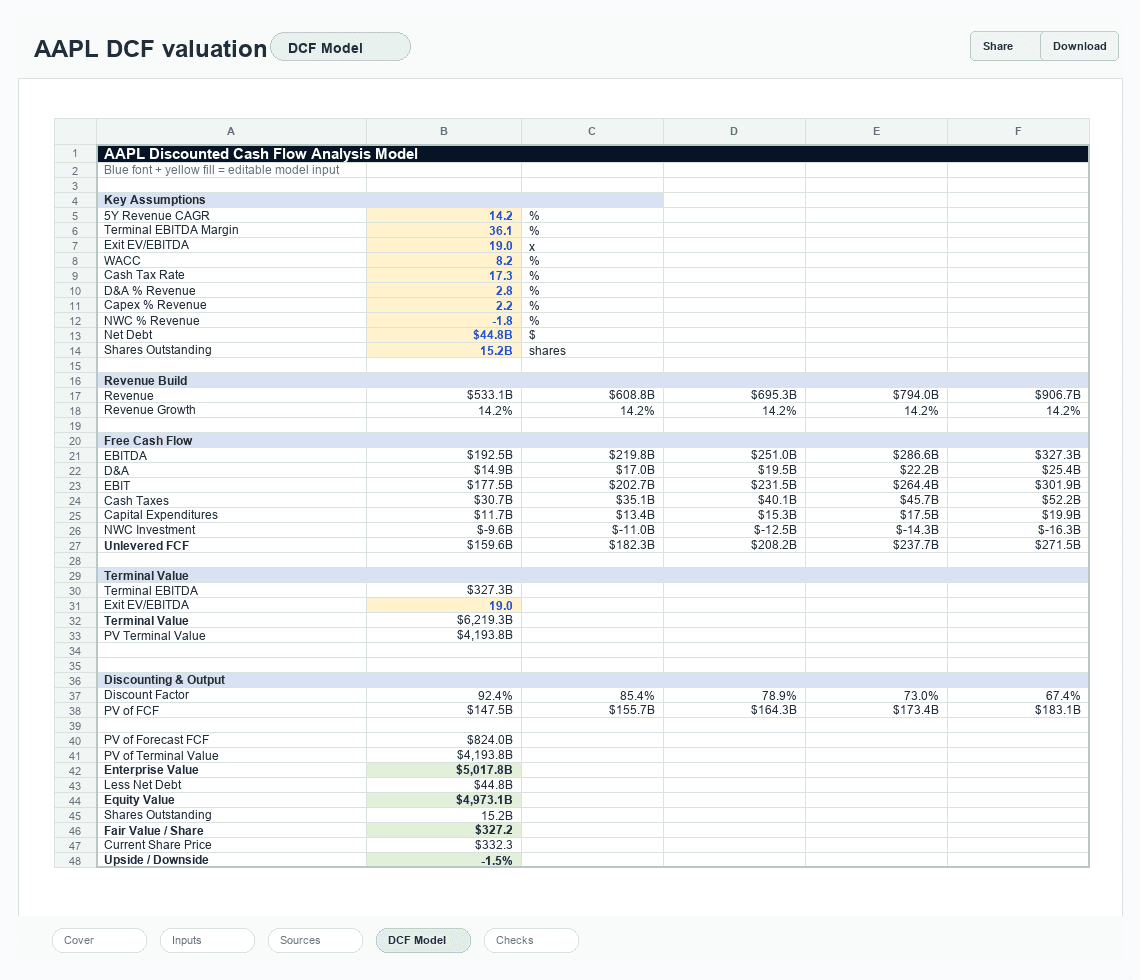
Task: Select row 1 header
Action: (75, 153)
